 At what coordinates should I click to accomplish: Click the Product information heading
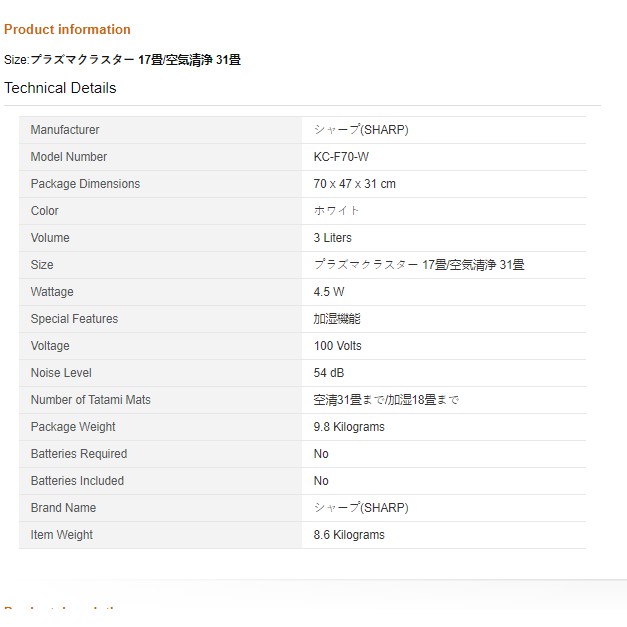tap(67, 29)
